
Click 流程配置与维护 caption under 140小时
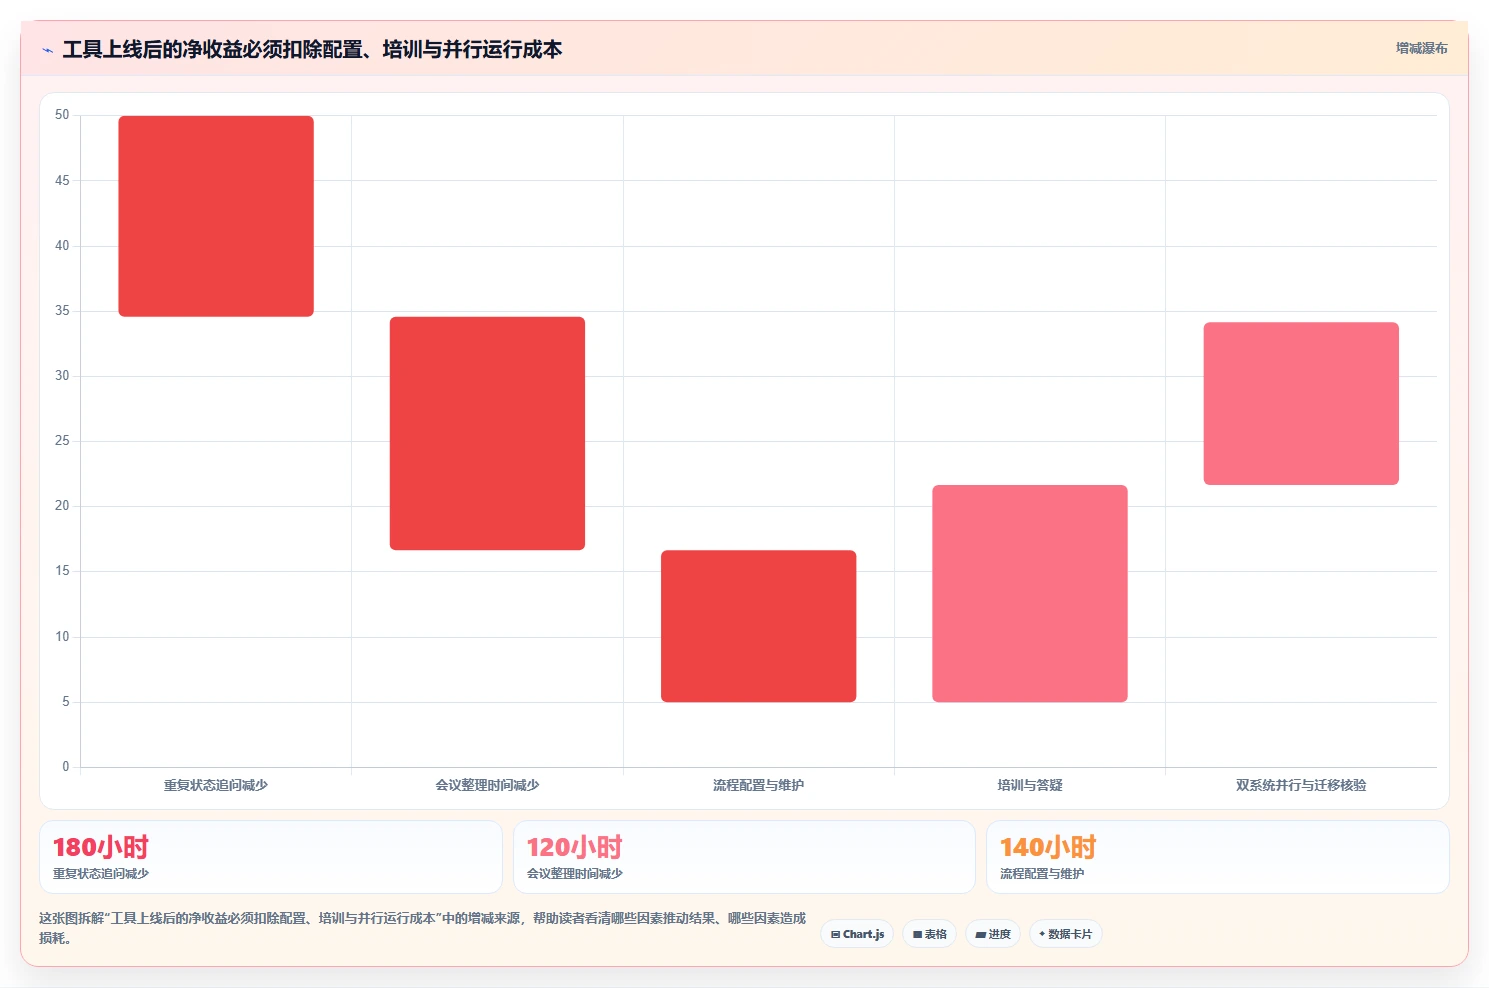click(x=1042, y=874)
